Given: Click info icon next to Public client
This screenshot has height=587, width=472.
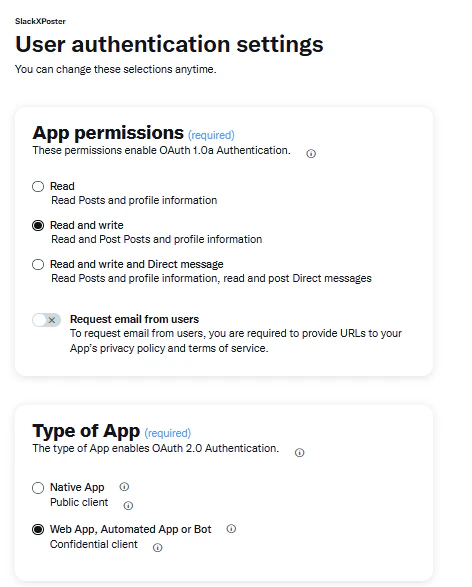Looking at the screenshot, I should tap(128, 506).
